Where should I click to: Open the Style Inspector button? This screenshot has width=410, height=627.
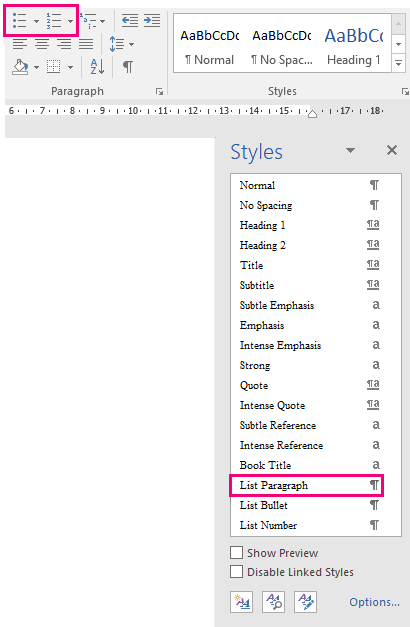[x=273, y=601]
